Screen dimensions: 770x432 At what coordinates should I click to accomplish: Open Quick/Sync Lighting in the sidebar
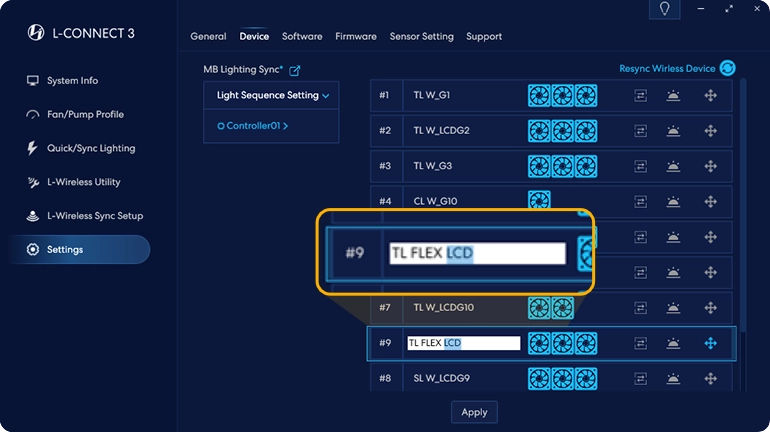(x=81, y=148)
